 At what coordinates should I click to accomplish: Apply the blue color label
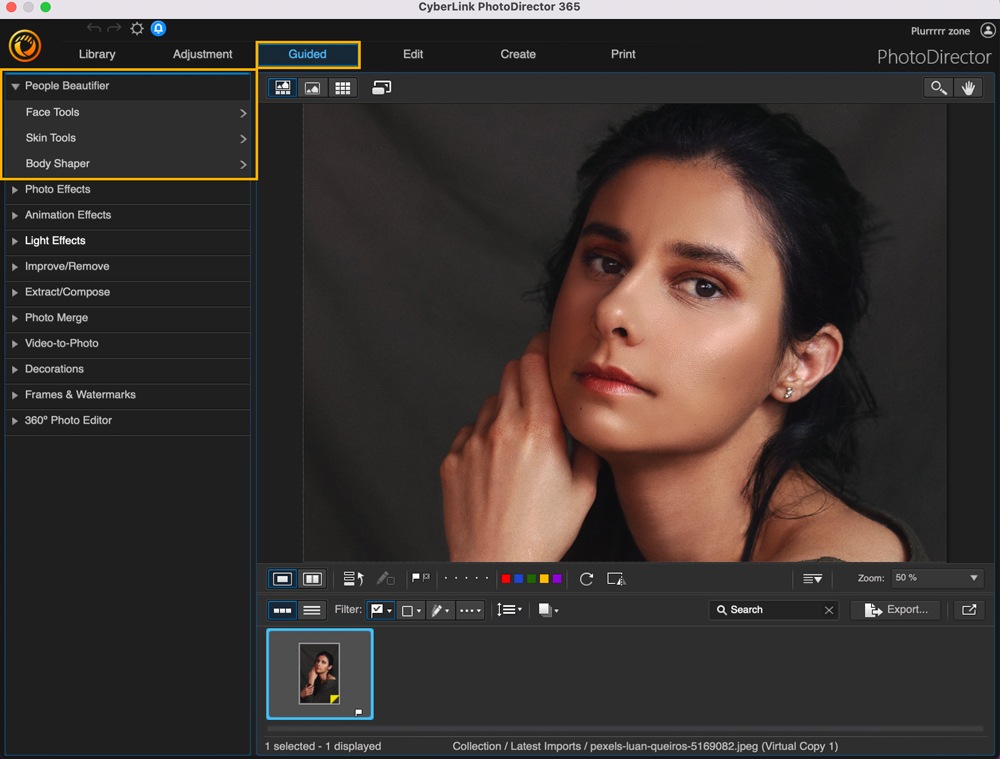[518, 578]
